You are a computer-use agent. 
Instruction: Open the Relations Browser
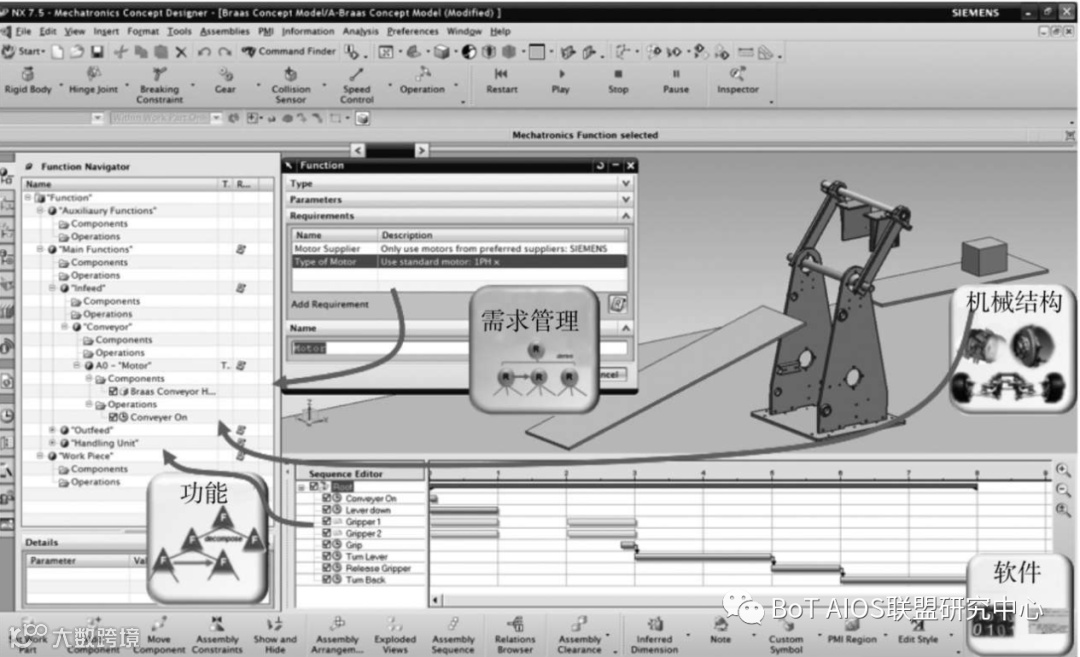(x=515, y=635)
